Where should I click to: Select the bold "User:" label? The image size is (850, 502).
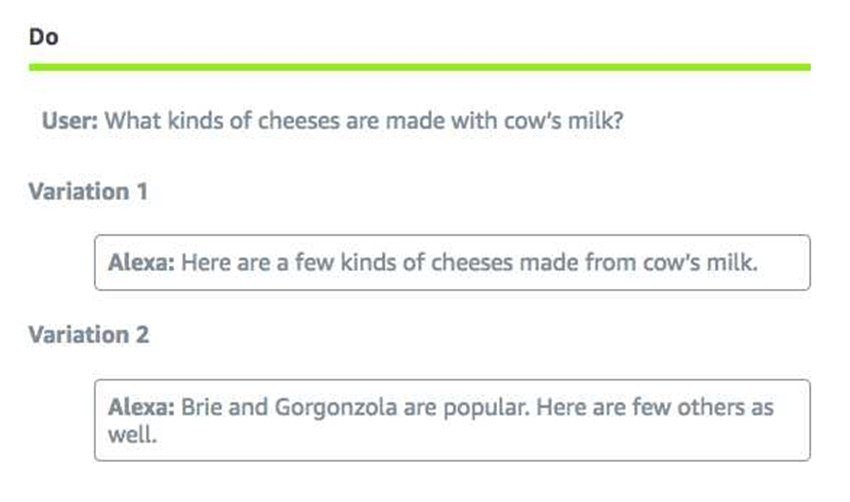[70, 120]
